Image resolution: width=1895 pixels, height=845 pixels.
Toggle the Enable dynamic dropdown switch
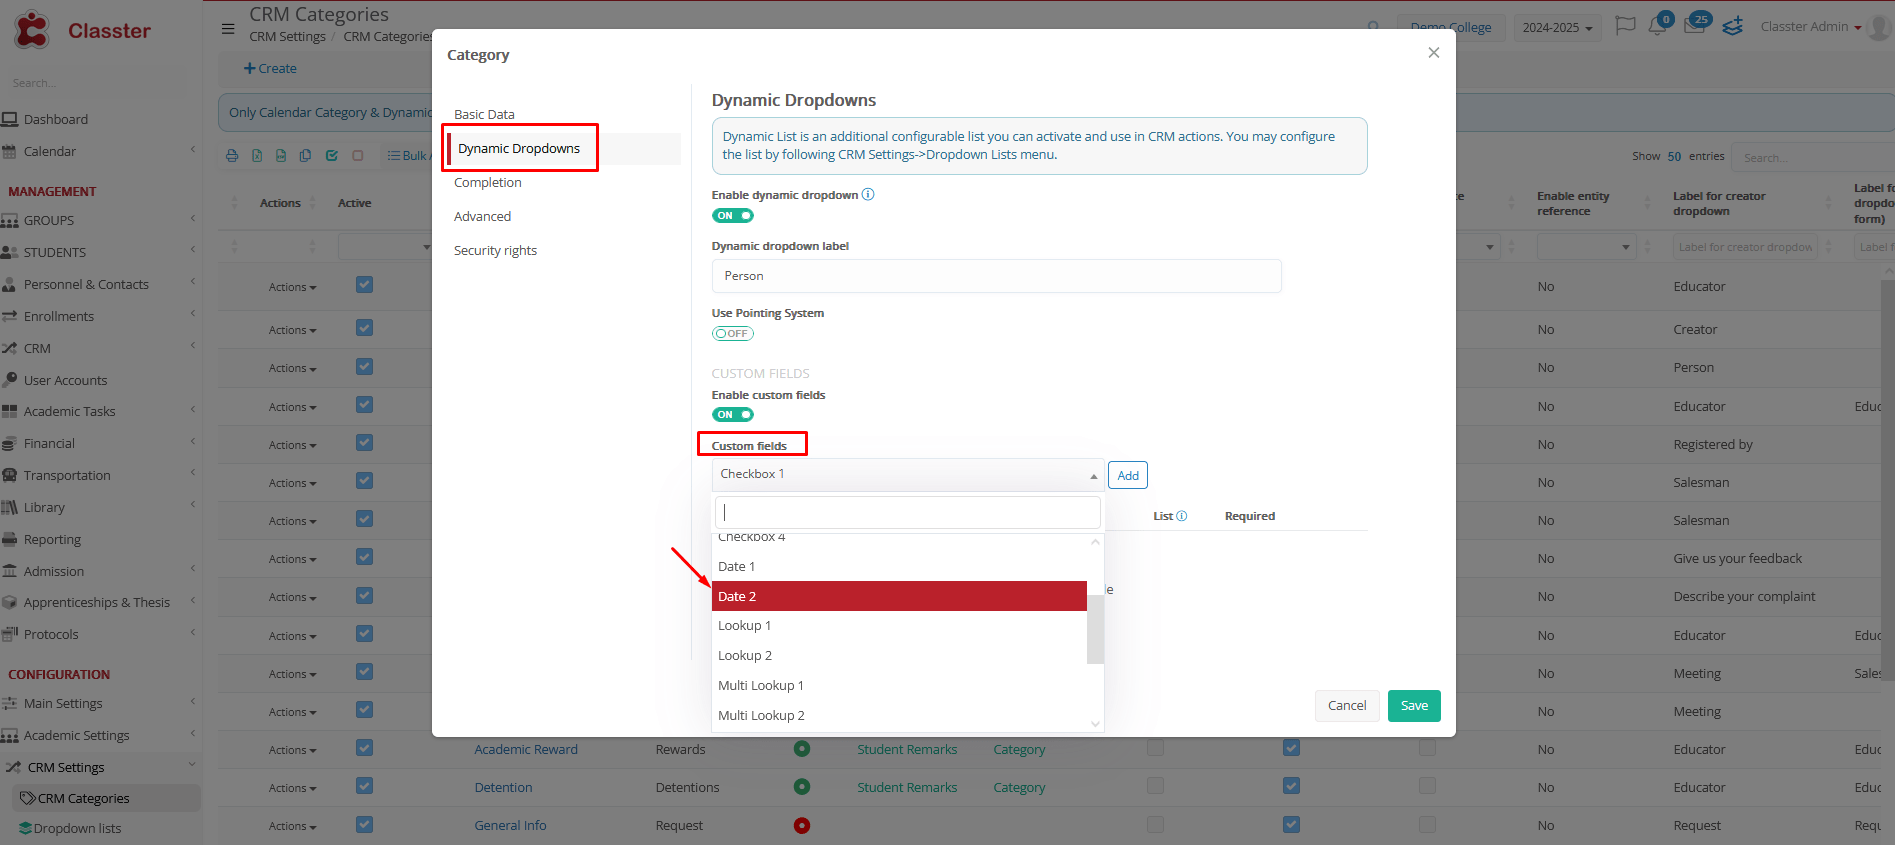(733, 216)
